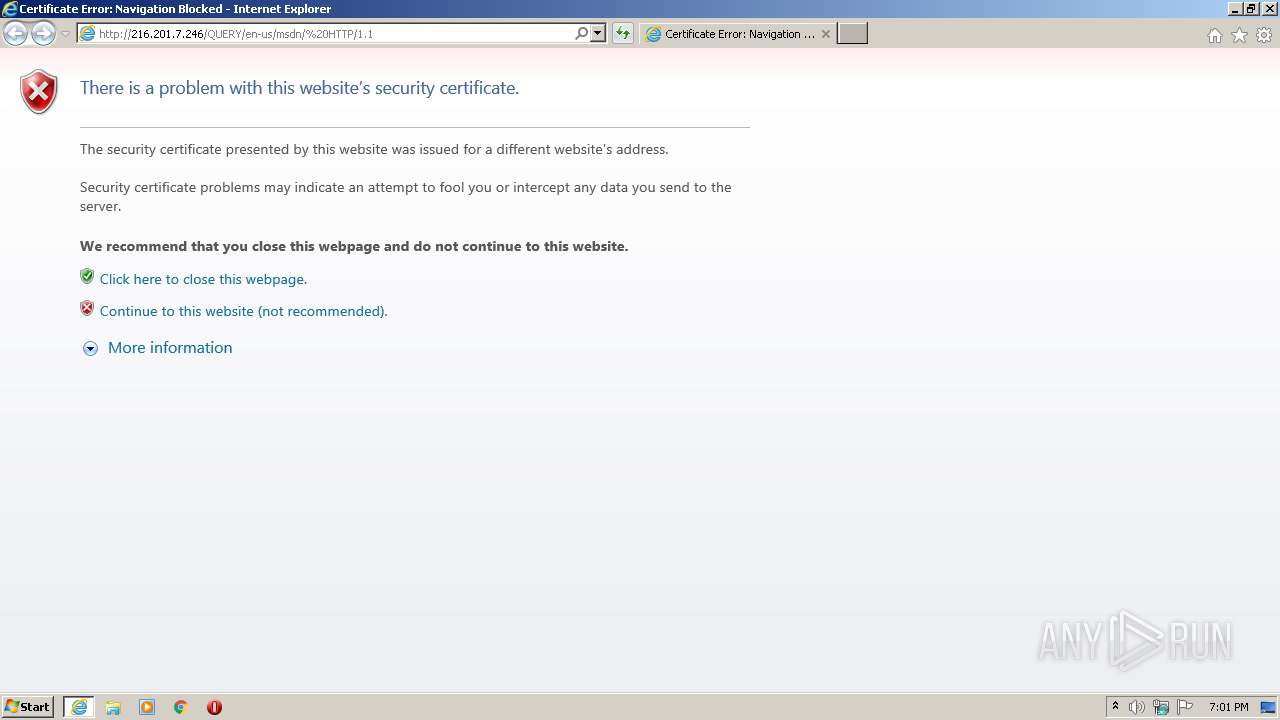Click green shield icon next to close webpage

pyautogui.click(x=87, y=277)
